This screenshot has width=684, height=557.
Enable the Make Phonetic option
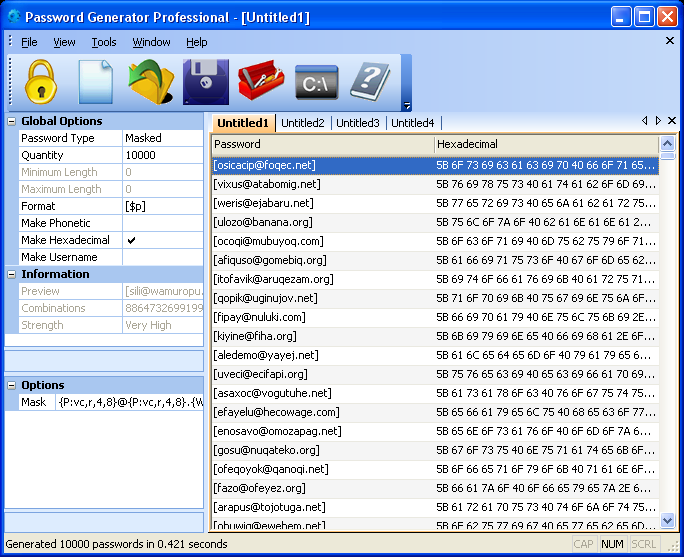point(163,223)
